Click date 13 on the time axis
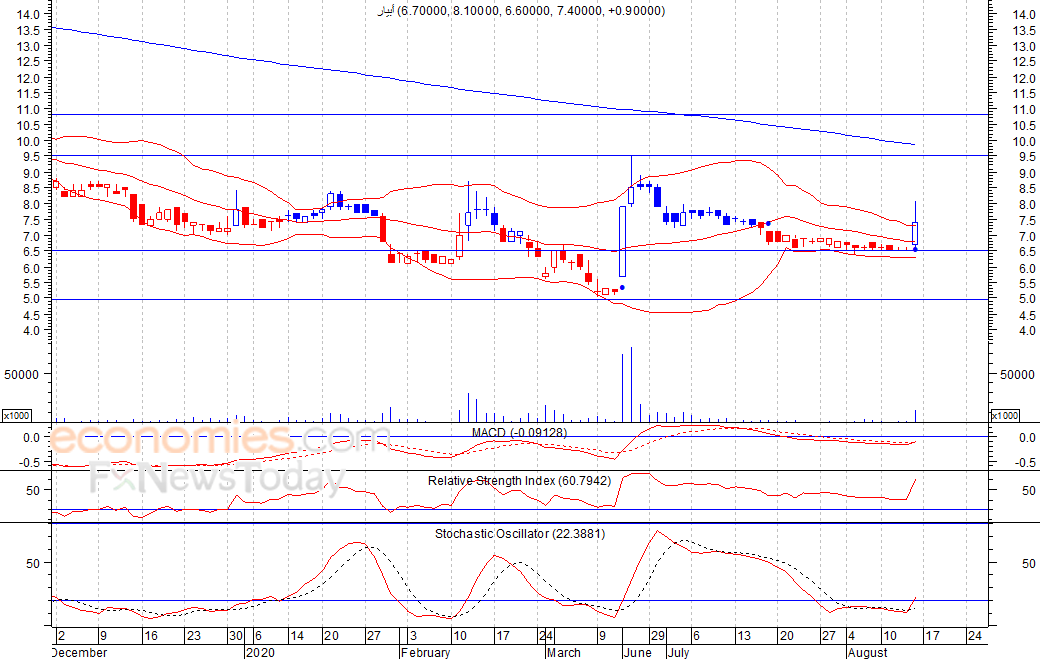 pyautogui.click(x=744, y=636)
